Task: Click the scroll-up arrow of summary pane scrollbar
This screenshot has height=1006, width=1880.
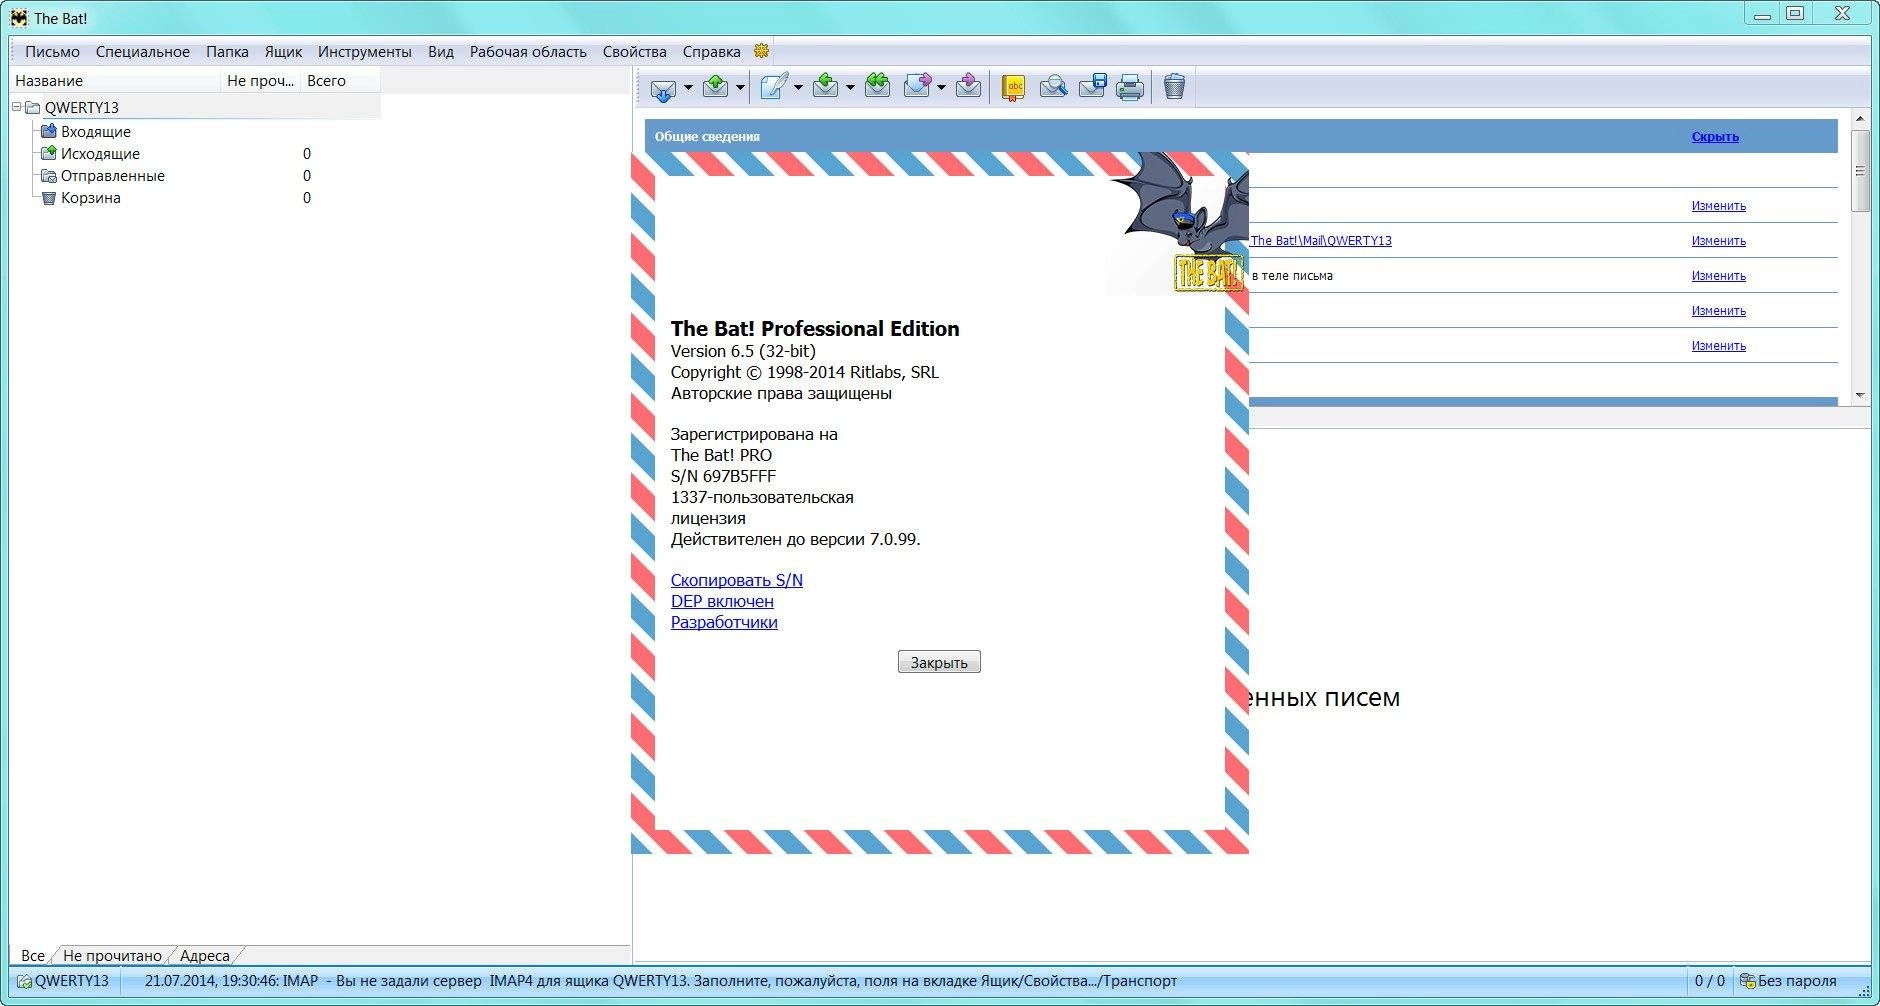Action: (x=1860, y=118)
